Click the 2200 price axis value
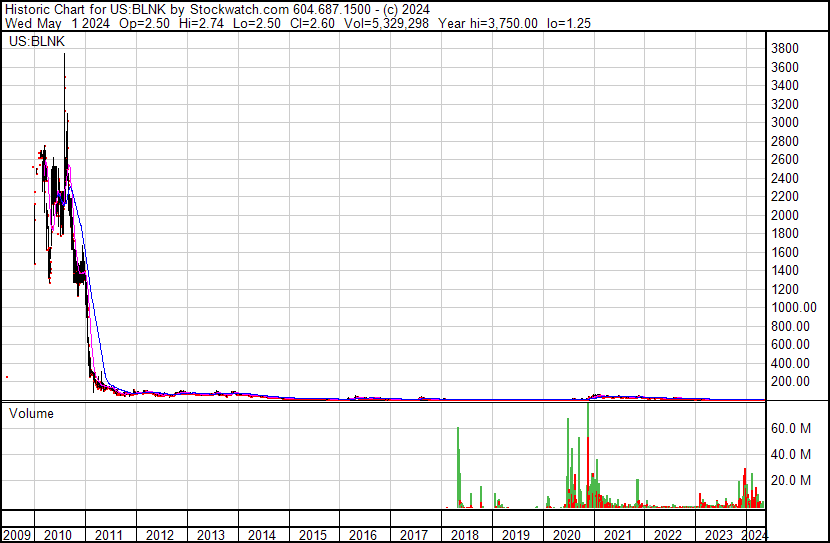 (785, 196)
